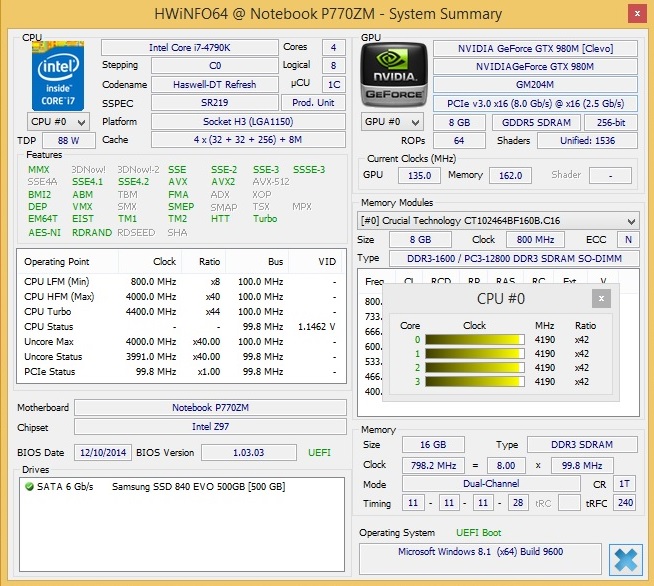Click the DDR3-1600 / PC3-12800 type field
Screen dimensions: 654x586
click(x=514, y=259)
